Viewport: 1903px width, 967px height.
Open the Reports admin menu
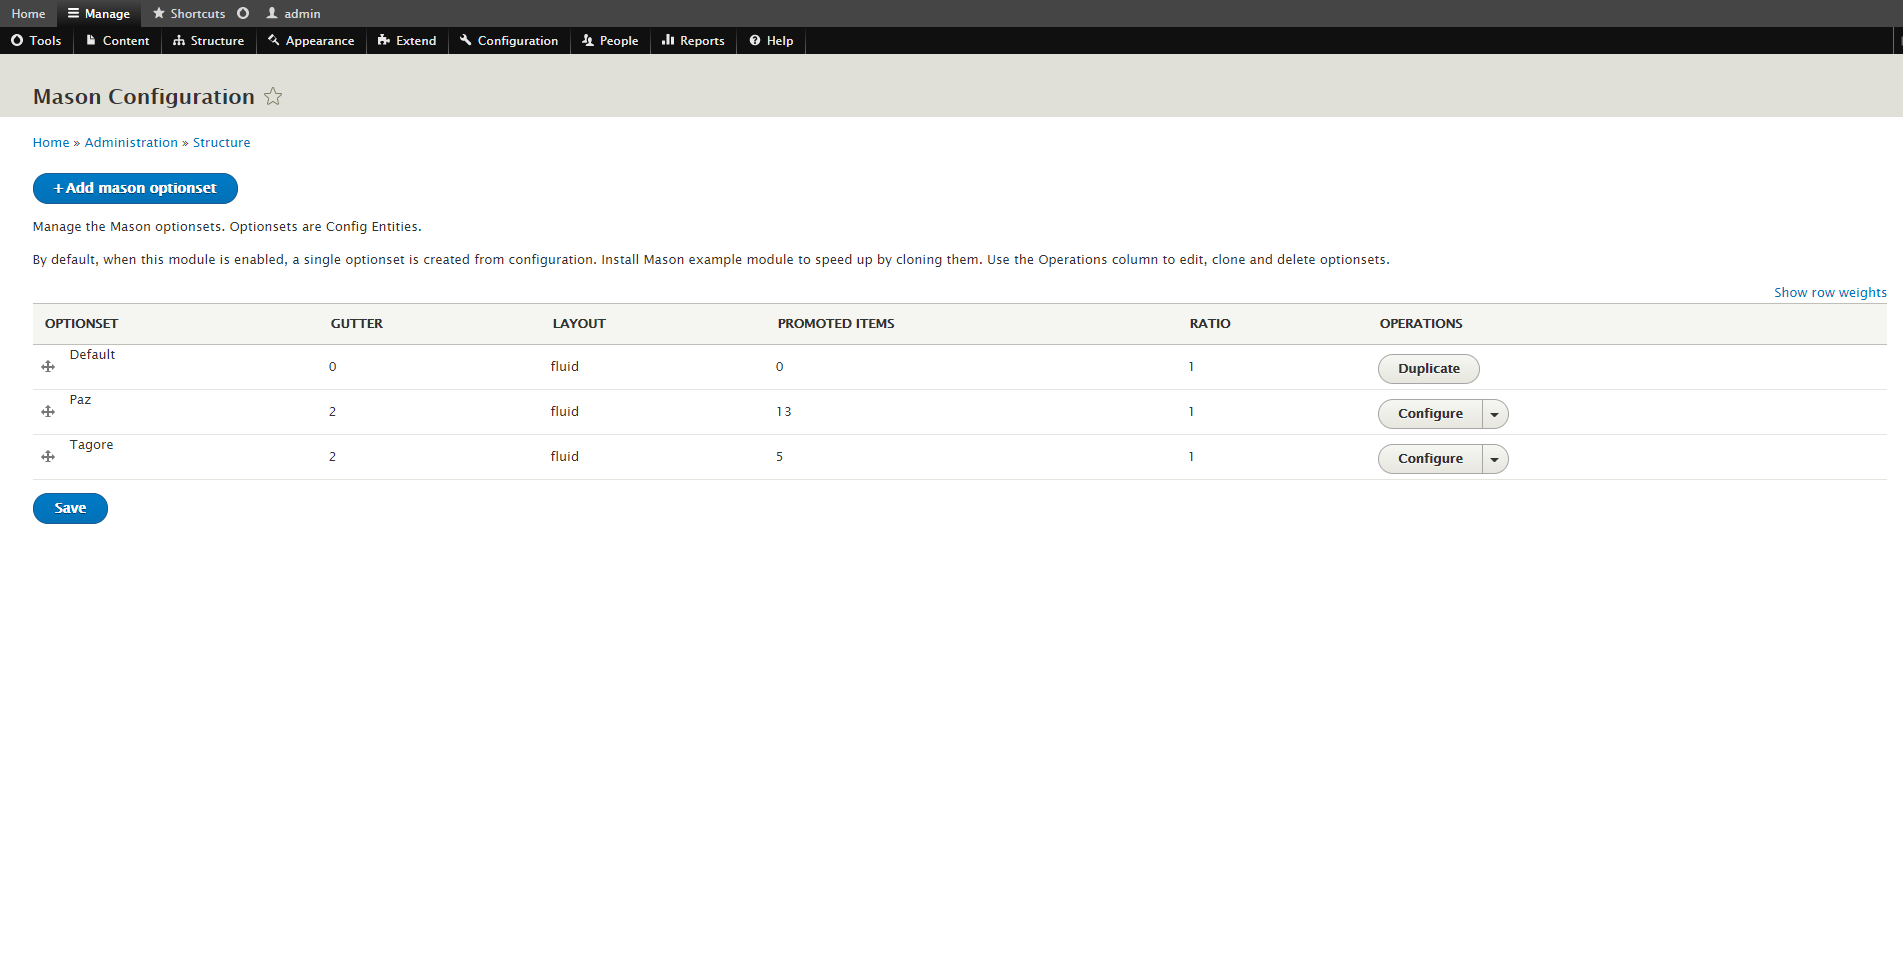(693, 41)
